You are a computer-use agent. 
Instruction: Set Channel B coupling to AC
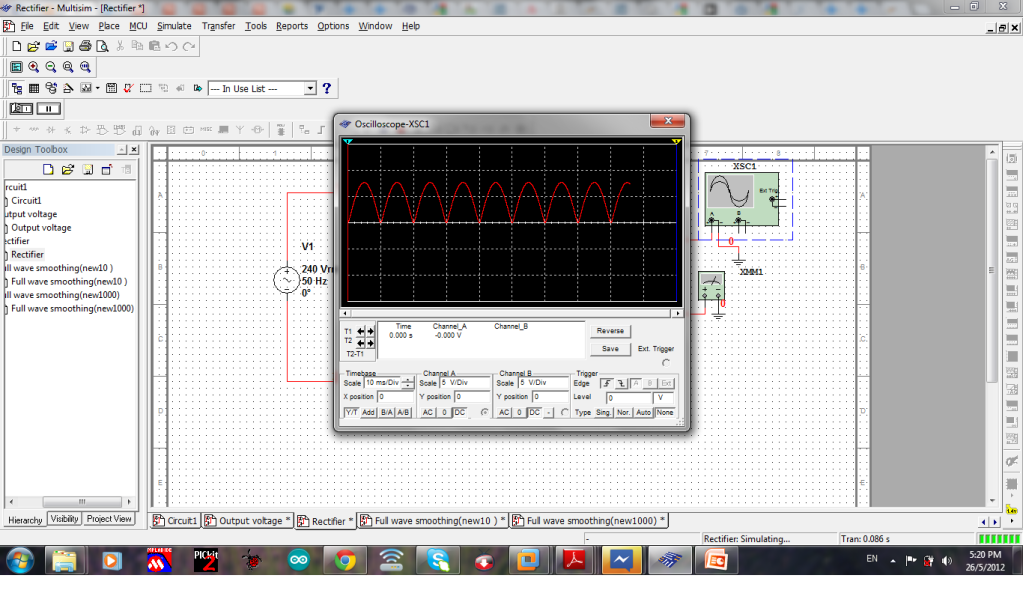click(504, 412)
